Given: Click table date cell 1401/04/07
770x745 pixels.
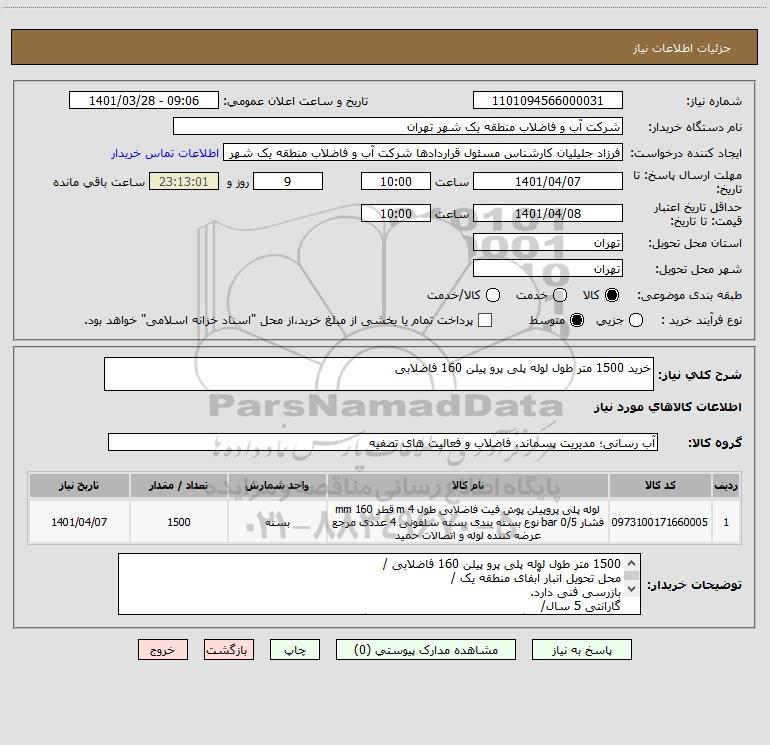Looking at the screenshot, I should (x=79, y=522).
